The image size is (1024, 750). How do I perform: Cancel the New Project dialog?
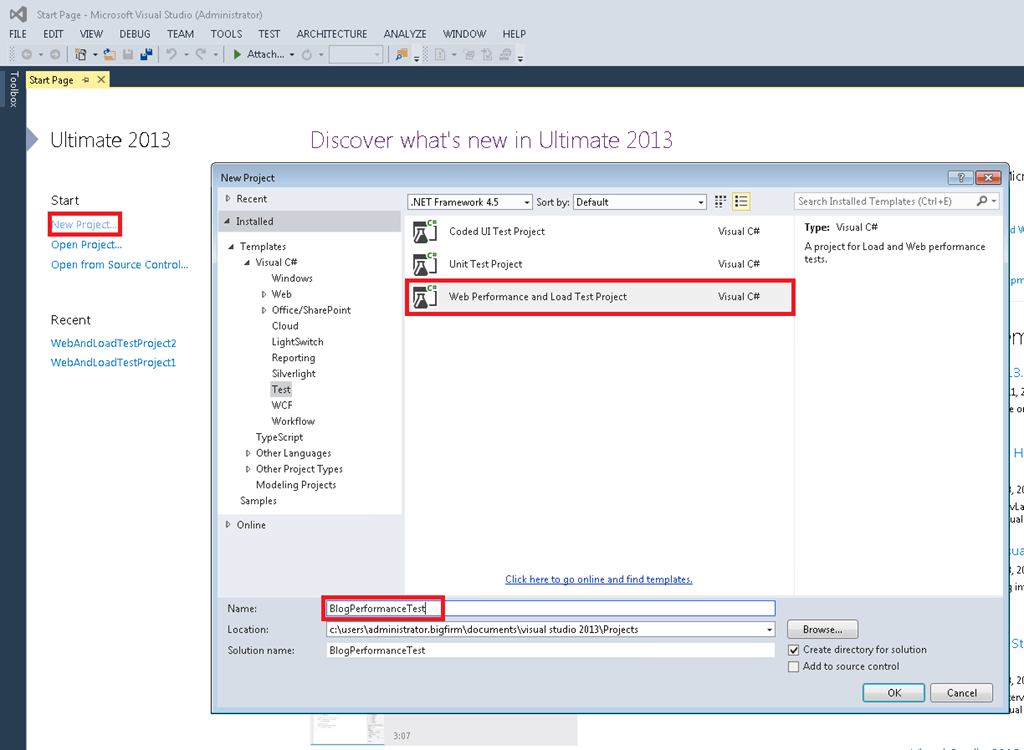pos(961,693)
